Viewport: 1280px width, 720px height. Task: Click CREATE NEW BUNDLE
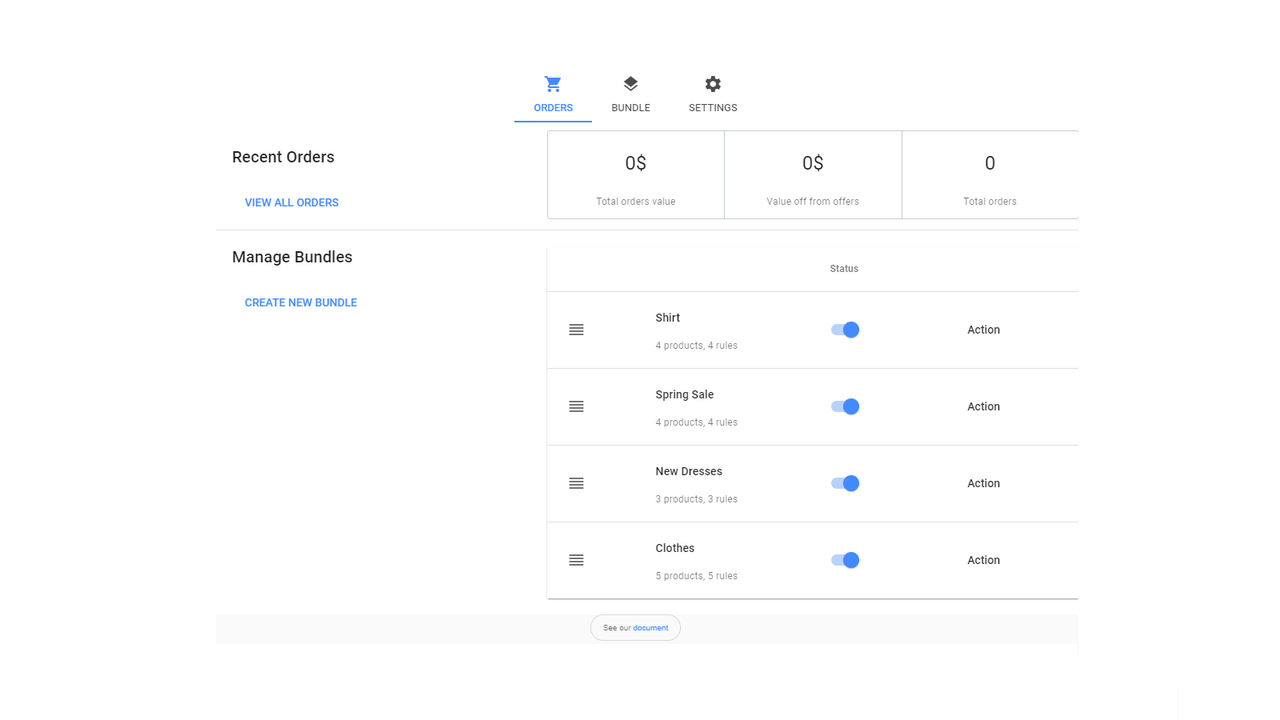coord(300,302)
